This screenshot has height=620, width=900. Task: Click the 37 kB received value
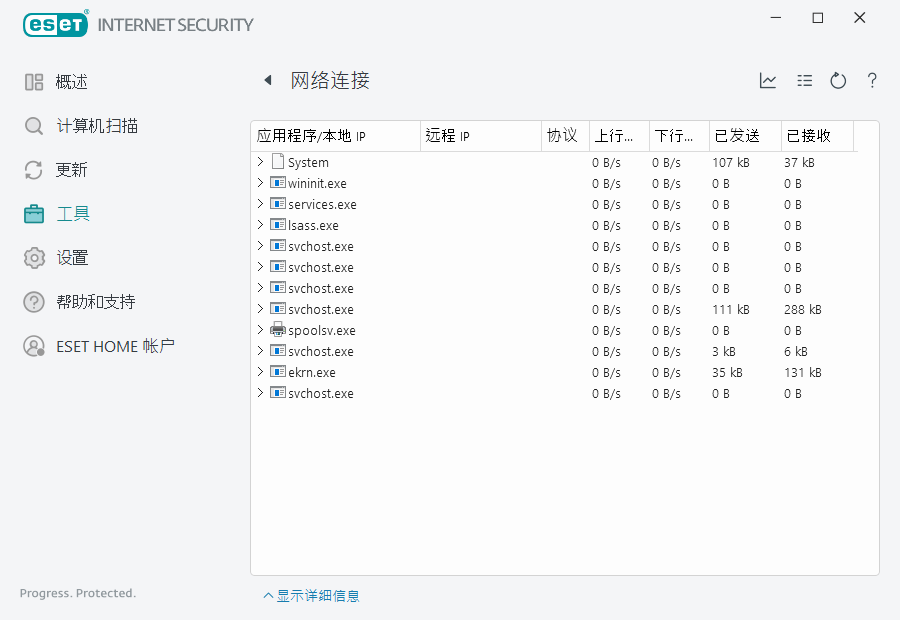point(799,162)
